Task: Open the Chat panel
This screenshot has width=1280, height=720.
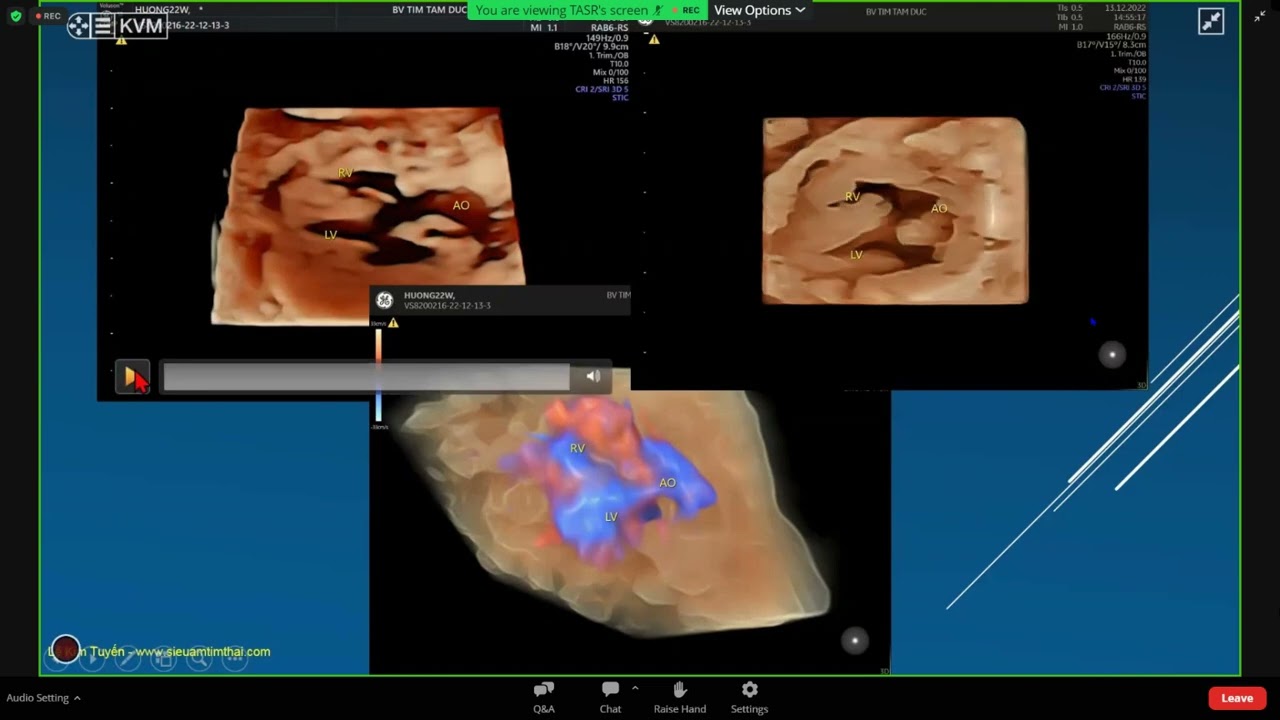Action: (610, 697)
